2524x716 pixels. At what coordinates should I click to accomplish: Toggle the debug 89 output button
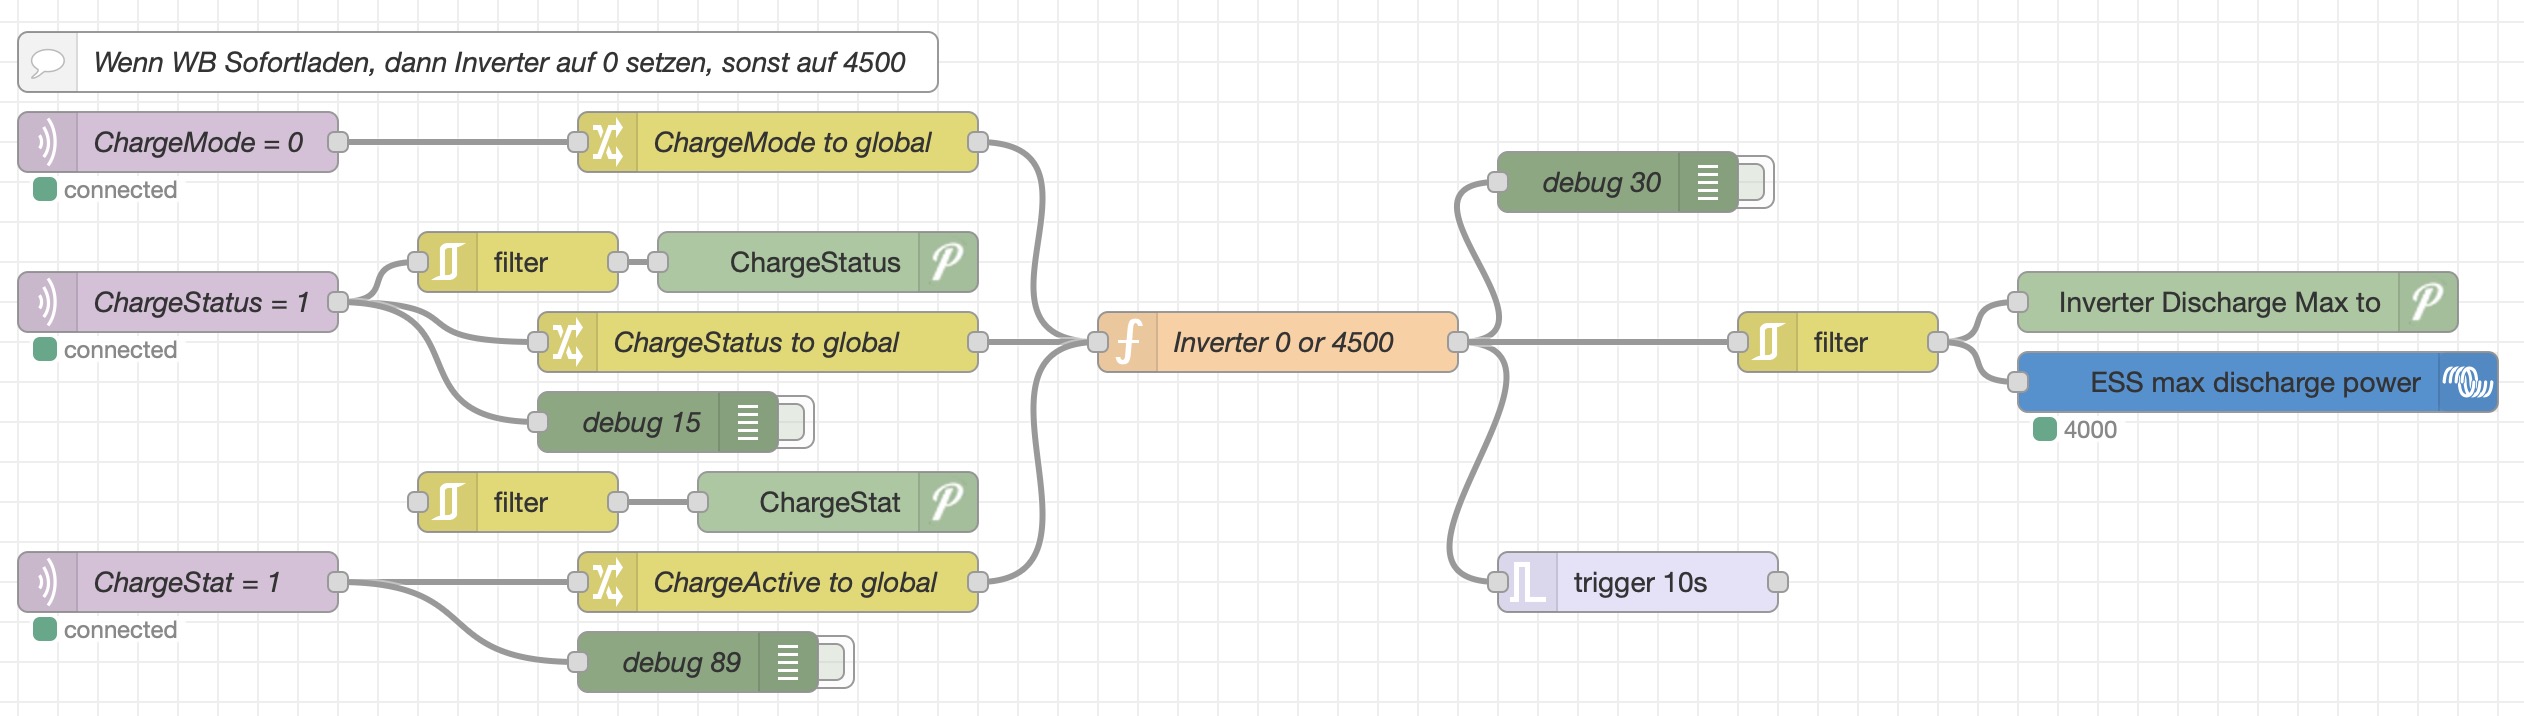(833, 663)
